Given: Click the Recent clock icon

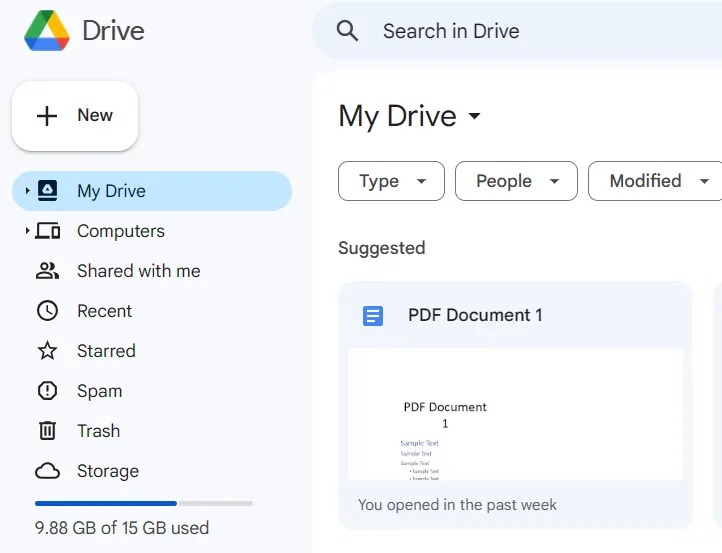Looking at the screenshot, I should (x=47, y=311).
